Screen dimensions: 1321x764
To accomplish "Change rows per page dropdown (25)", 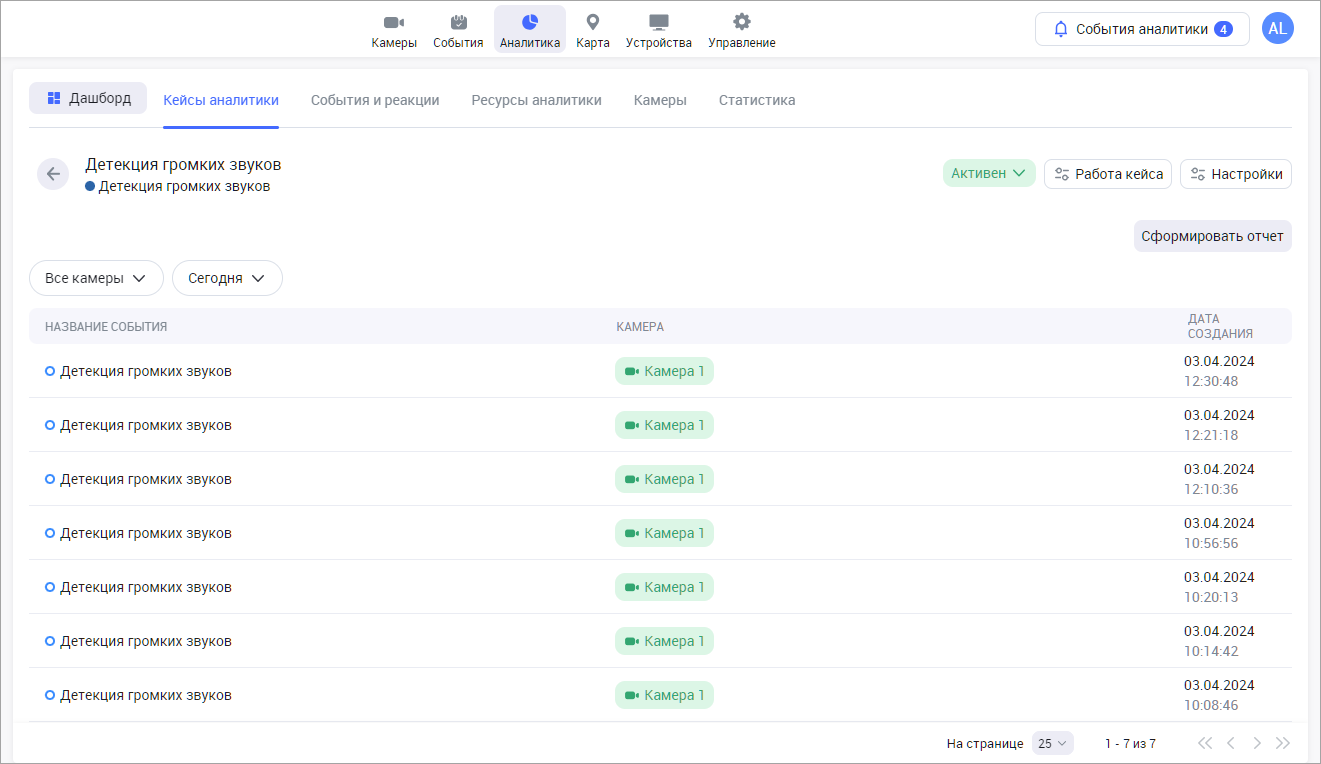I will click(1052, 743).
